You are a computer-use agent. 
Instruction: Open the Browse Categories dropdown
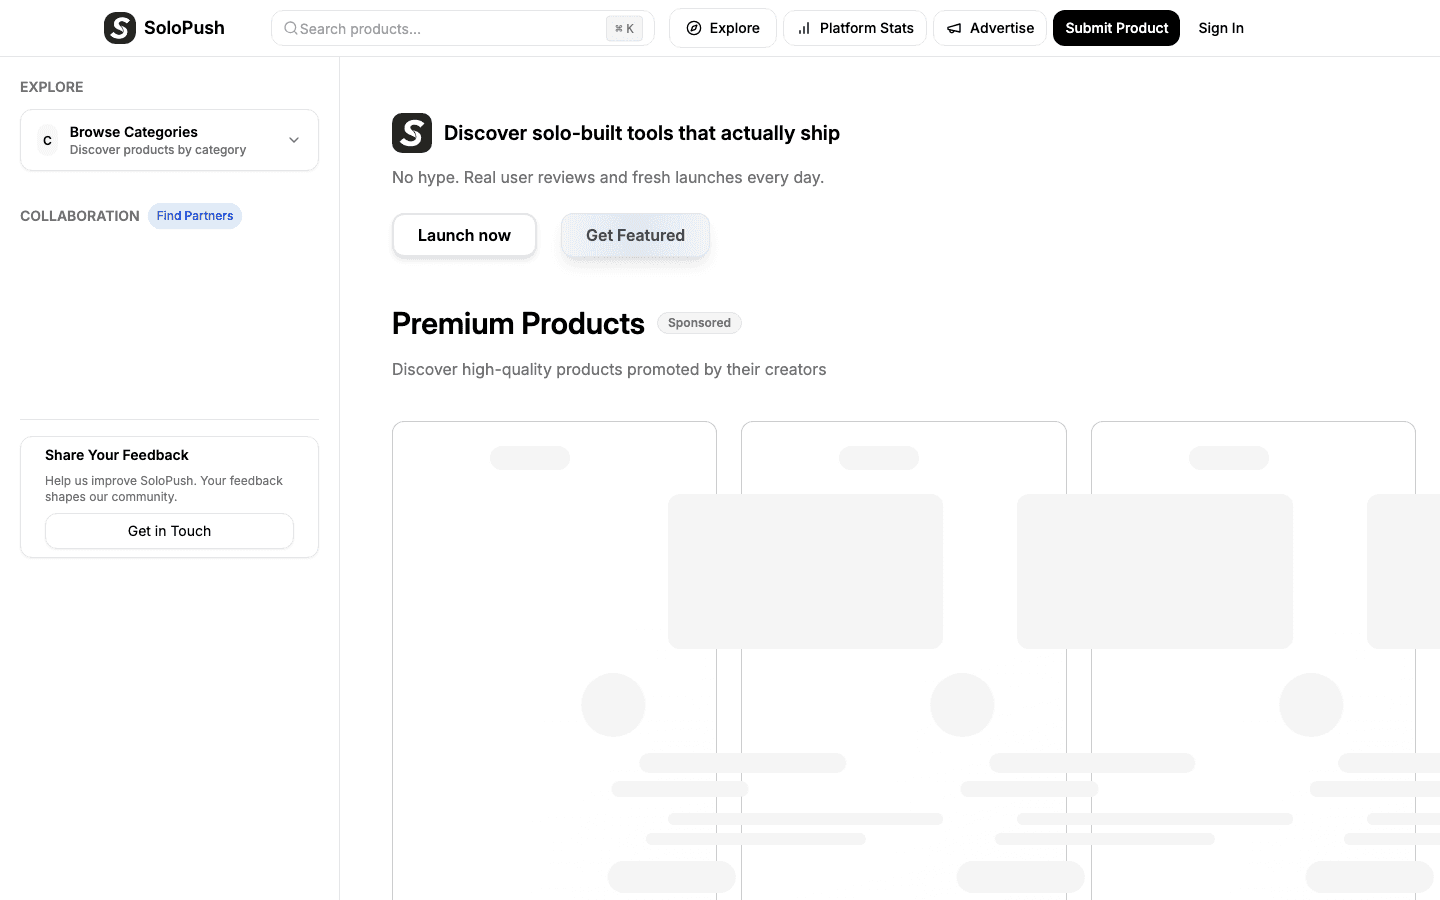coord(160,140)
